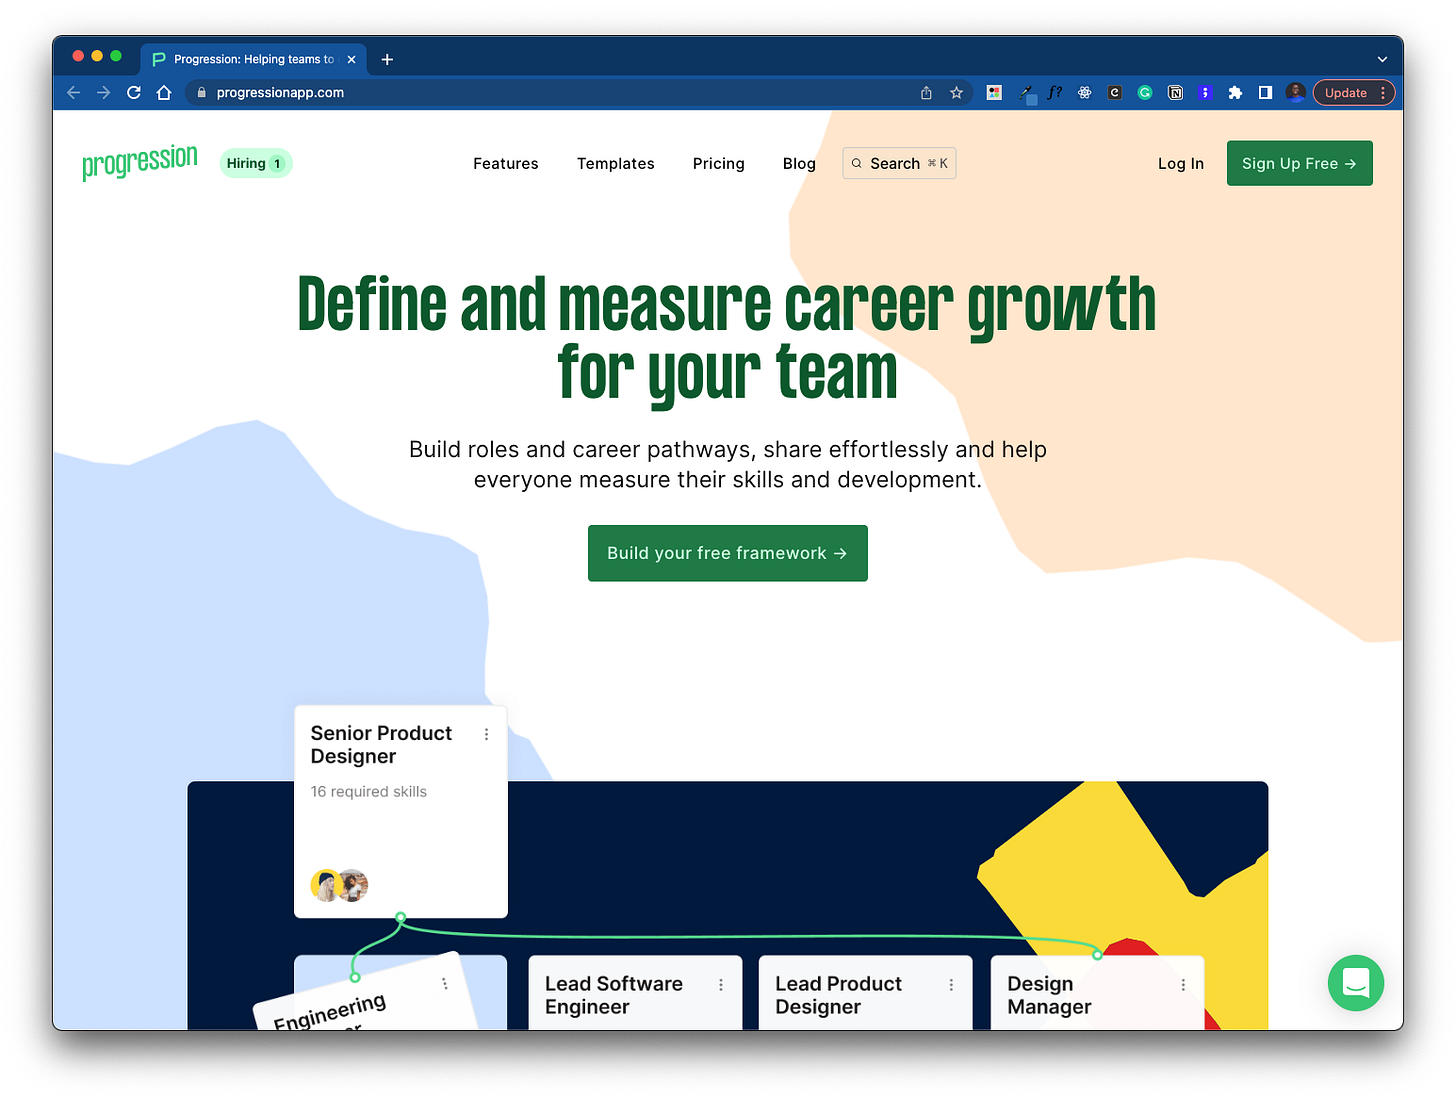Screen dimensions: 1456x1100
Task: Open the browser three-dot menu beside Update
Action: [x=1383, y=92]
